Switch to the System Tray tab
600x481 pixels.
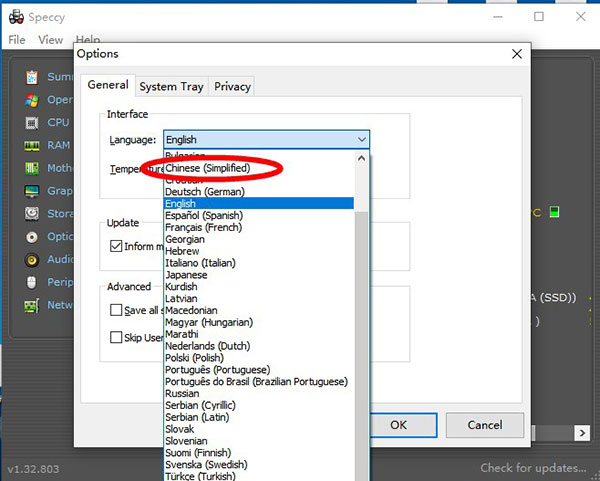[171, 87]
